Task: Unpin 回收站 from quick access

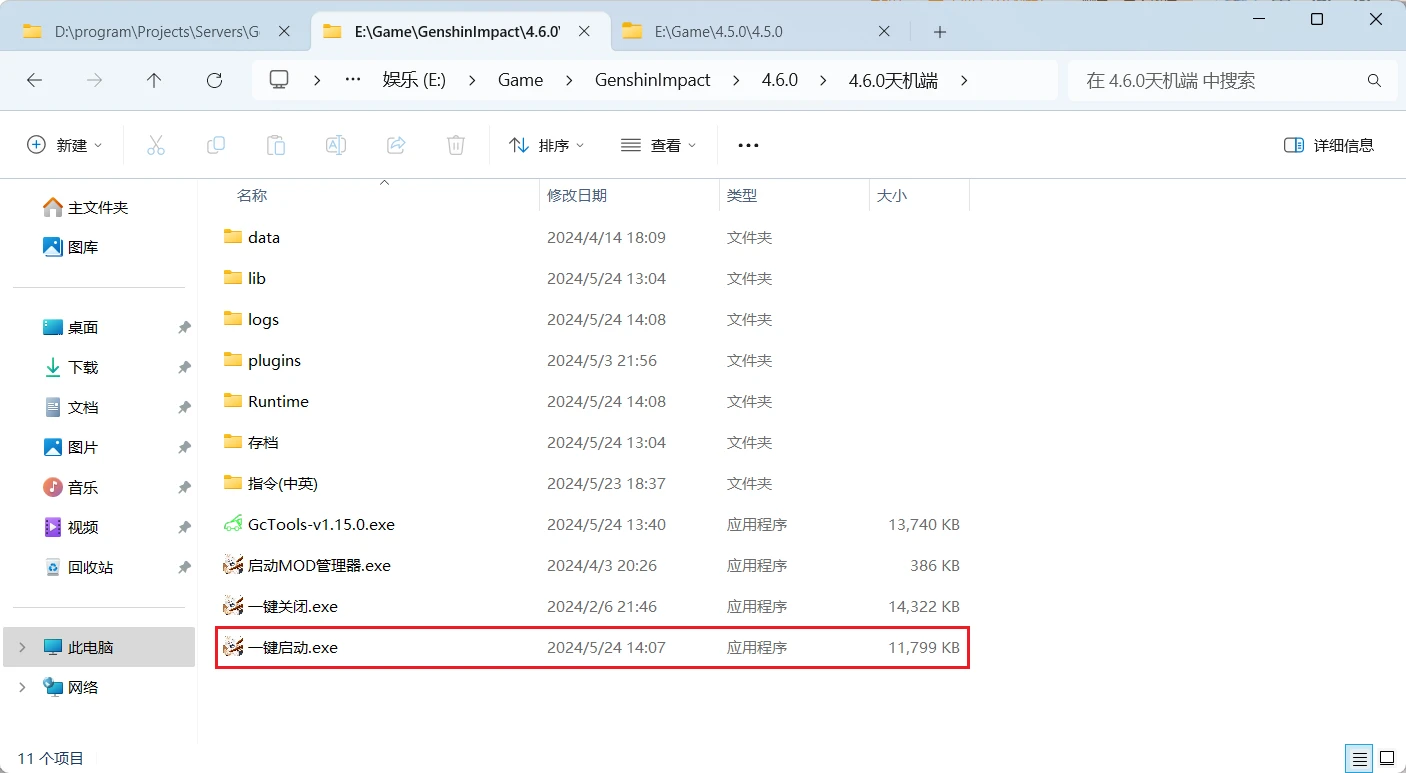Action: click(x=184, y=567)
